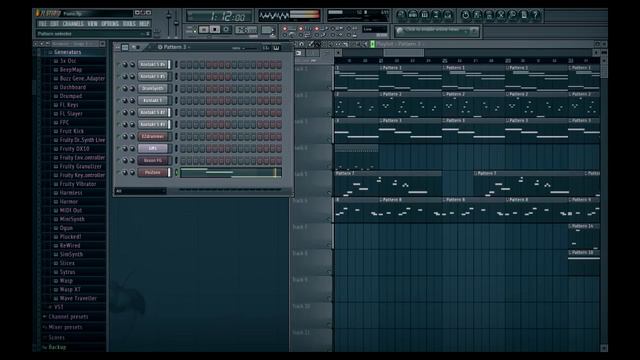The width and height of the screenshot is (640, 360).
Task: Click the PoiZone piano roll preview strip
Action: click(231, 173)
